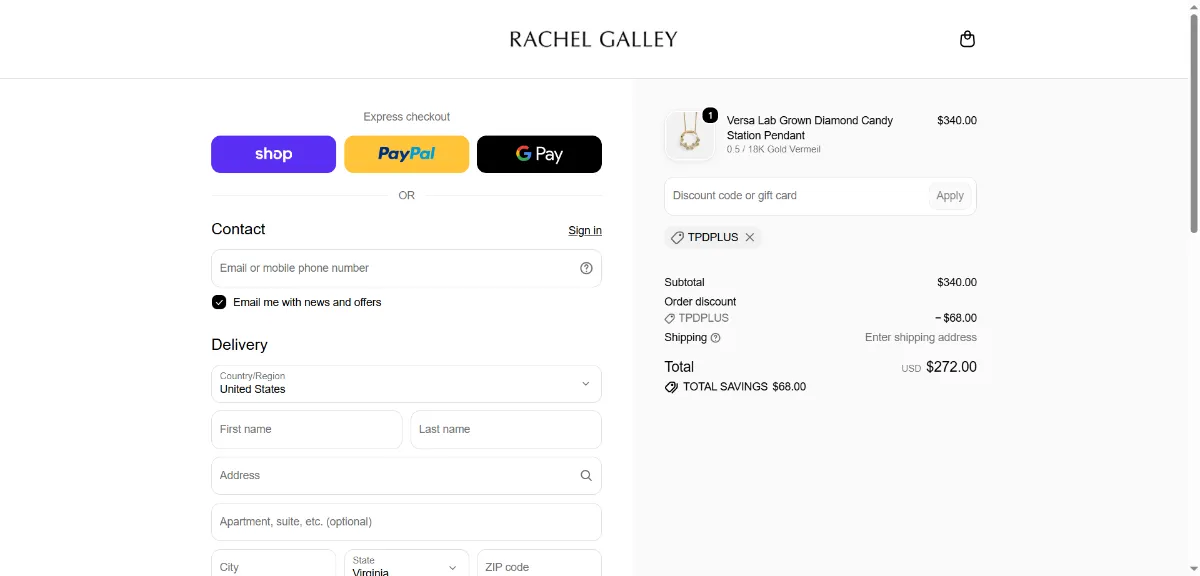Click the Last name field

click(x=506, y=430)
